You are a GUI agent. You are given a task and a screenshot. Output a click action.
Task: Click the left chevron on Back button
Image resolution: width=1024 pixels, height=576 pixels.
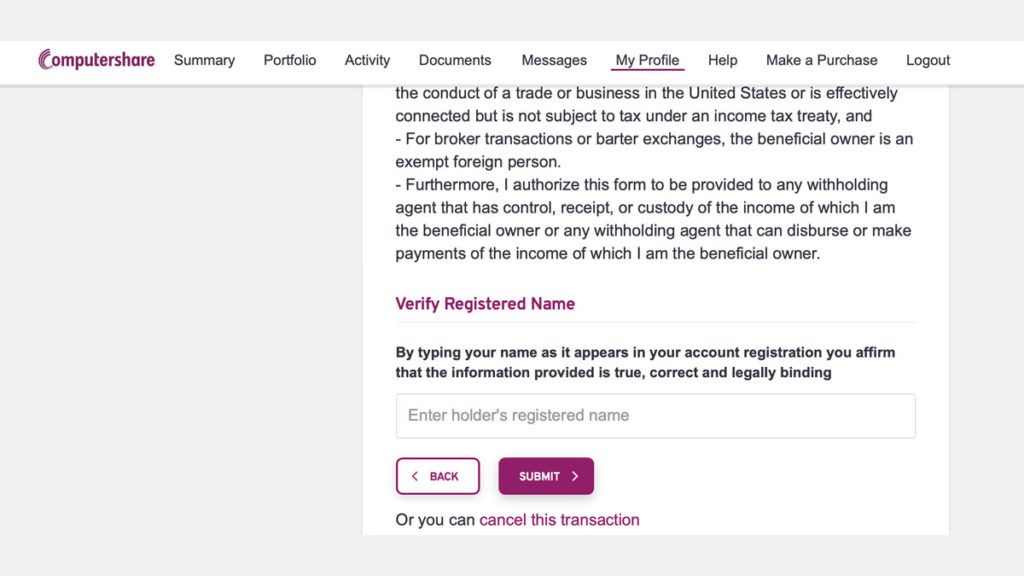(x=415, y=477)
